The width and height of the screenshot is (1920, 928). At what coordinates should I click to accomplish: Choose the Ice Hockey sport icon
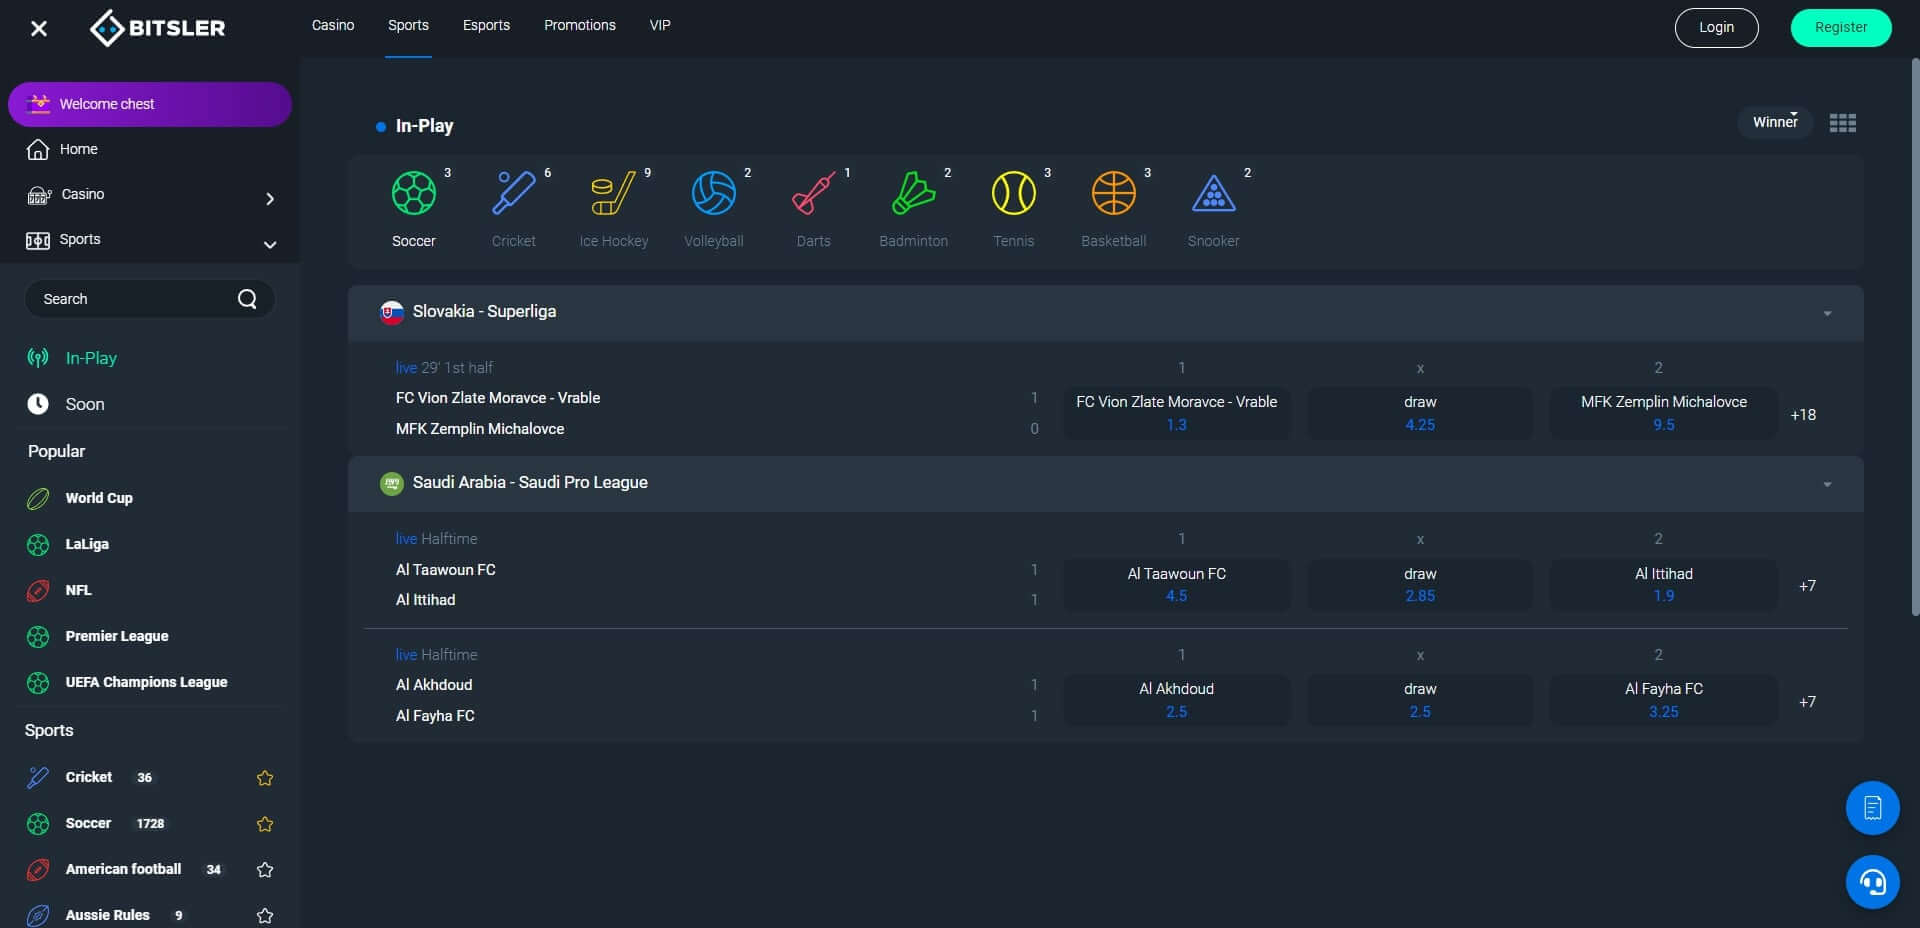[x=613, y=194]
